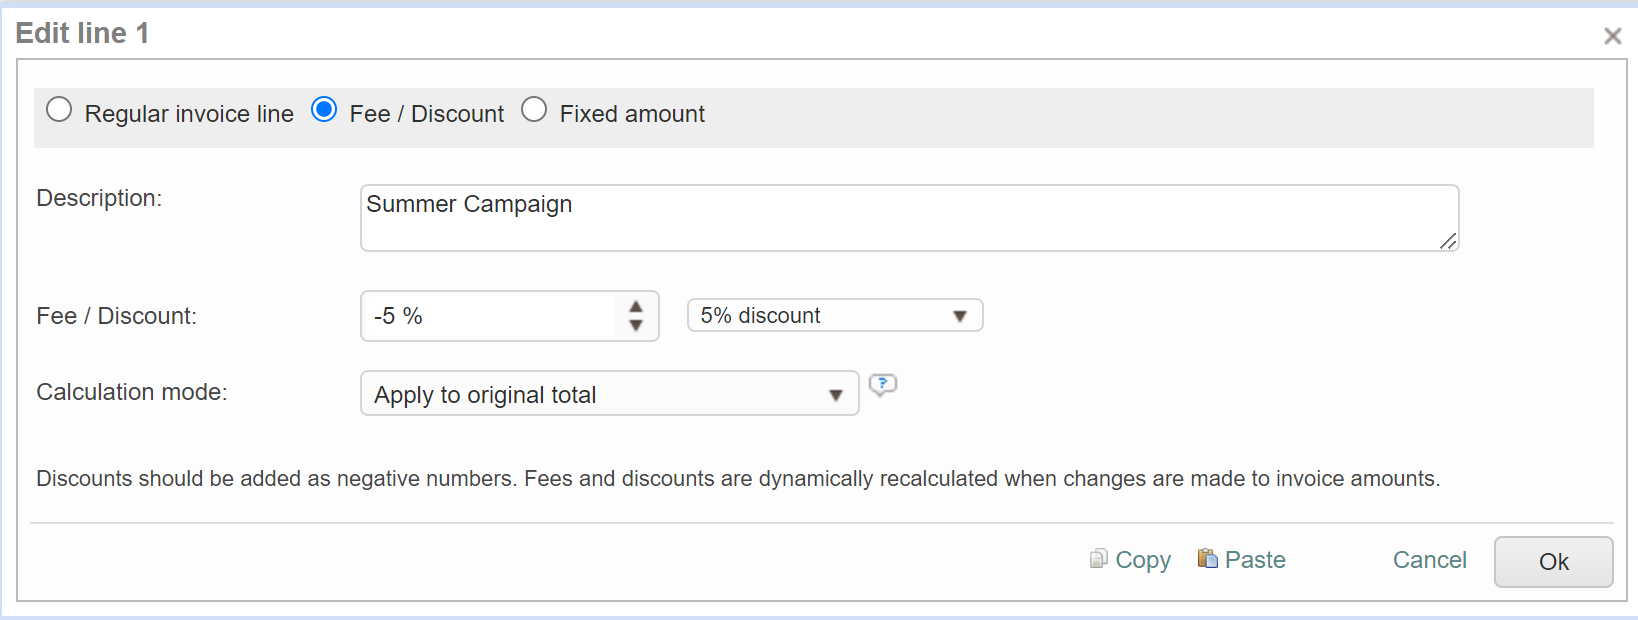
Task: Grab the Description box resize handle
Action: pyautogui.click(x=1447, y=240)
